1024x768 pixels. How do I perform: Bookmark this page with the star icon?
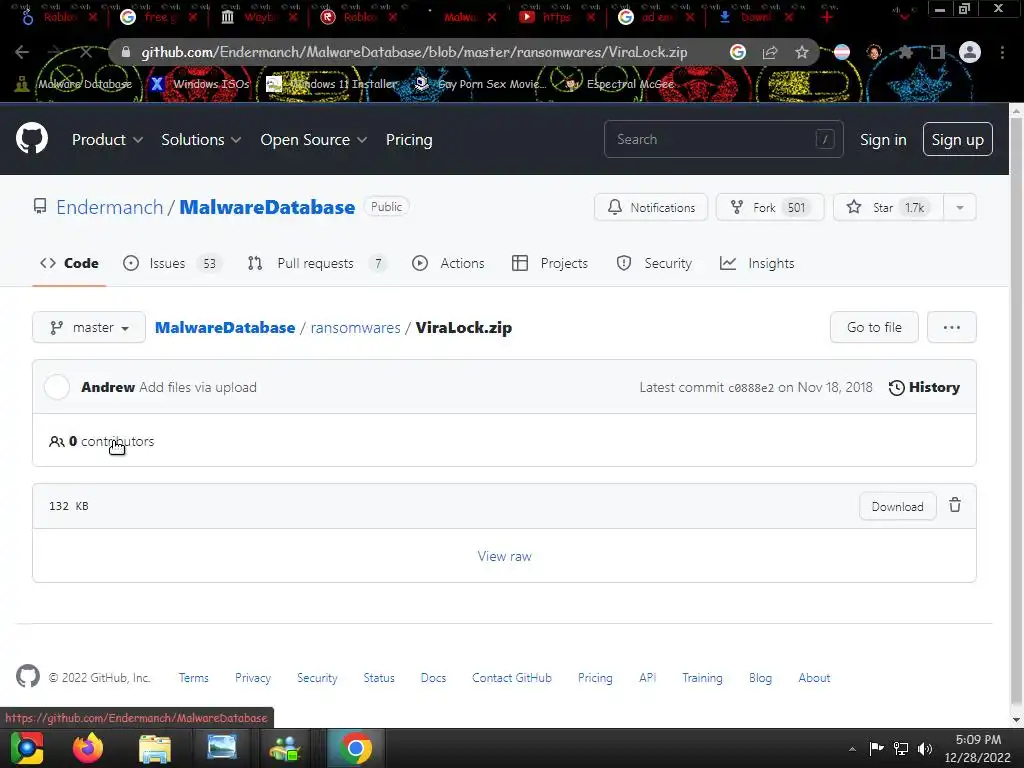pyautogui.click(x=802, y=52)
